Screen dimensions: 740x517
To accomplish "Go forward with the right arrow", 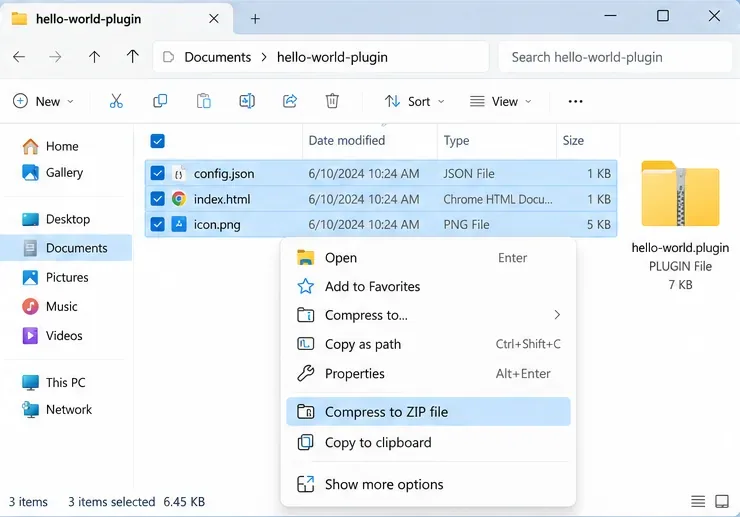I will (55, 57).
